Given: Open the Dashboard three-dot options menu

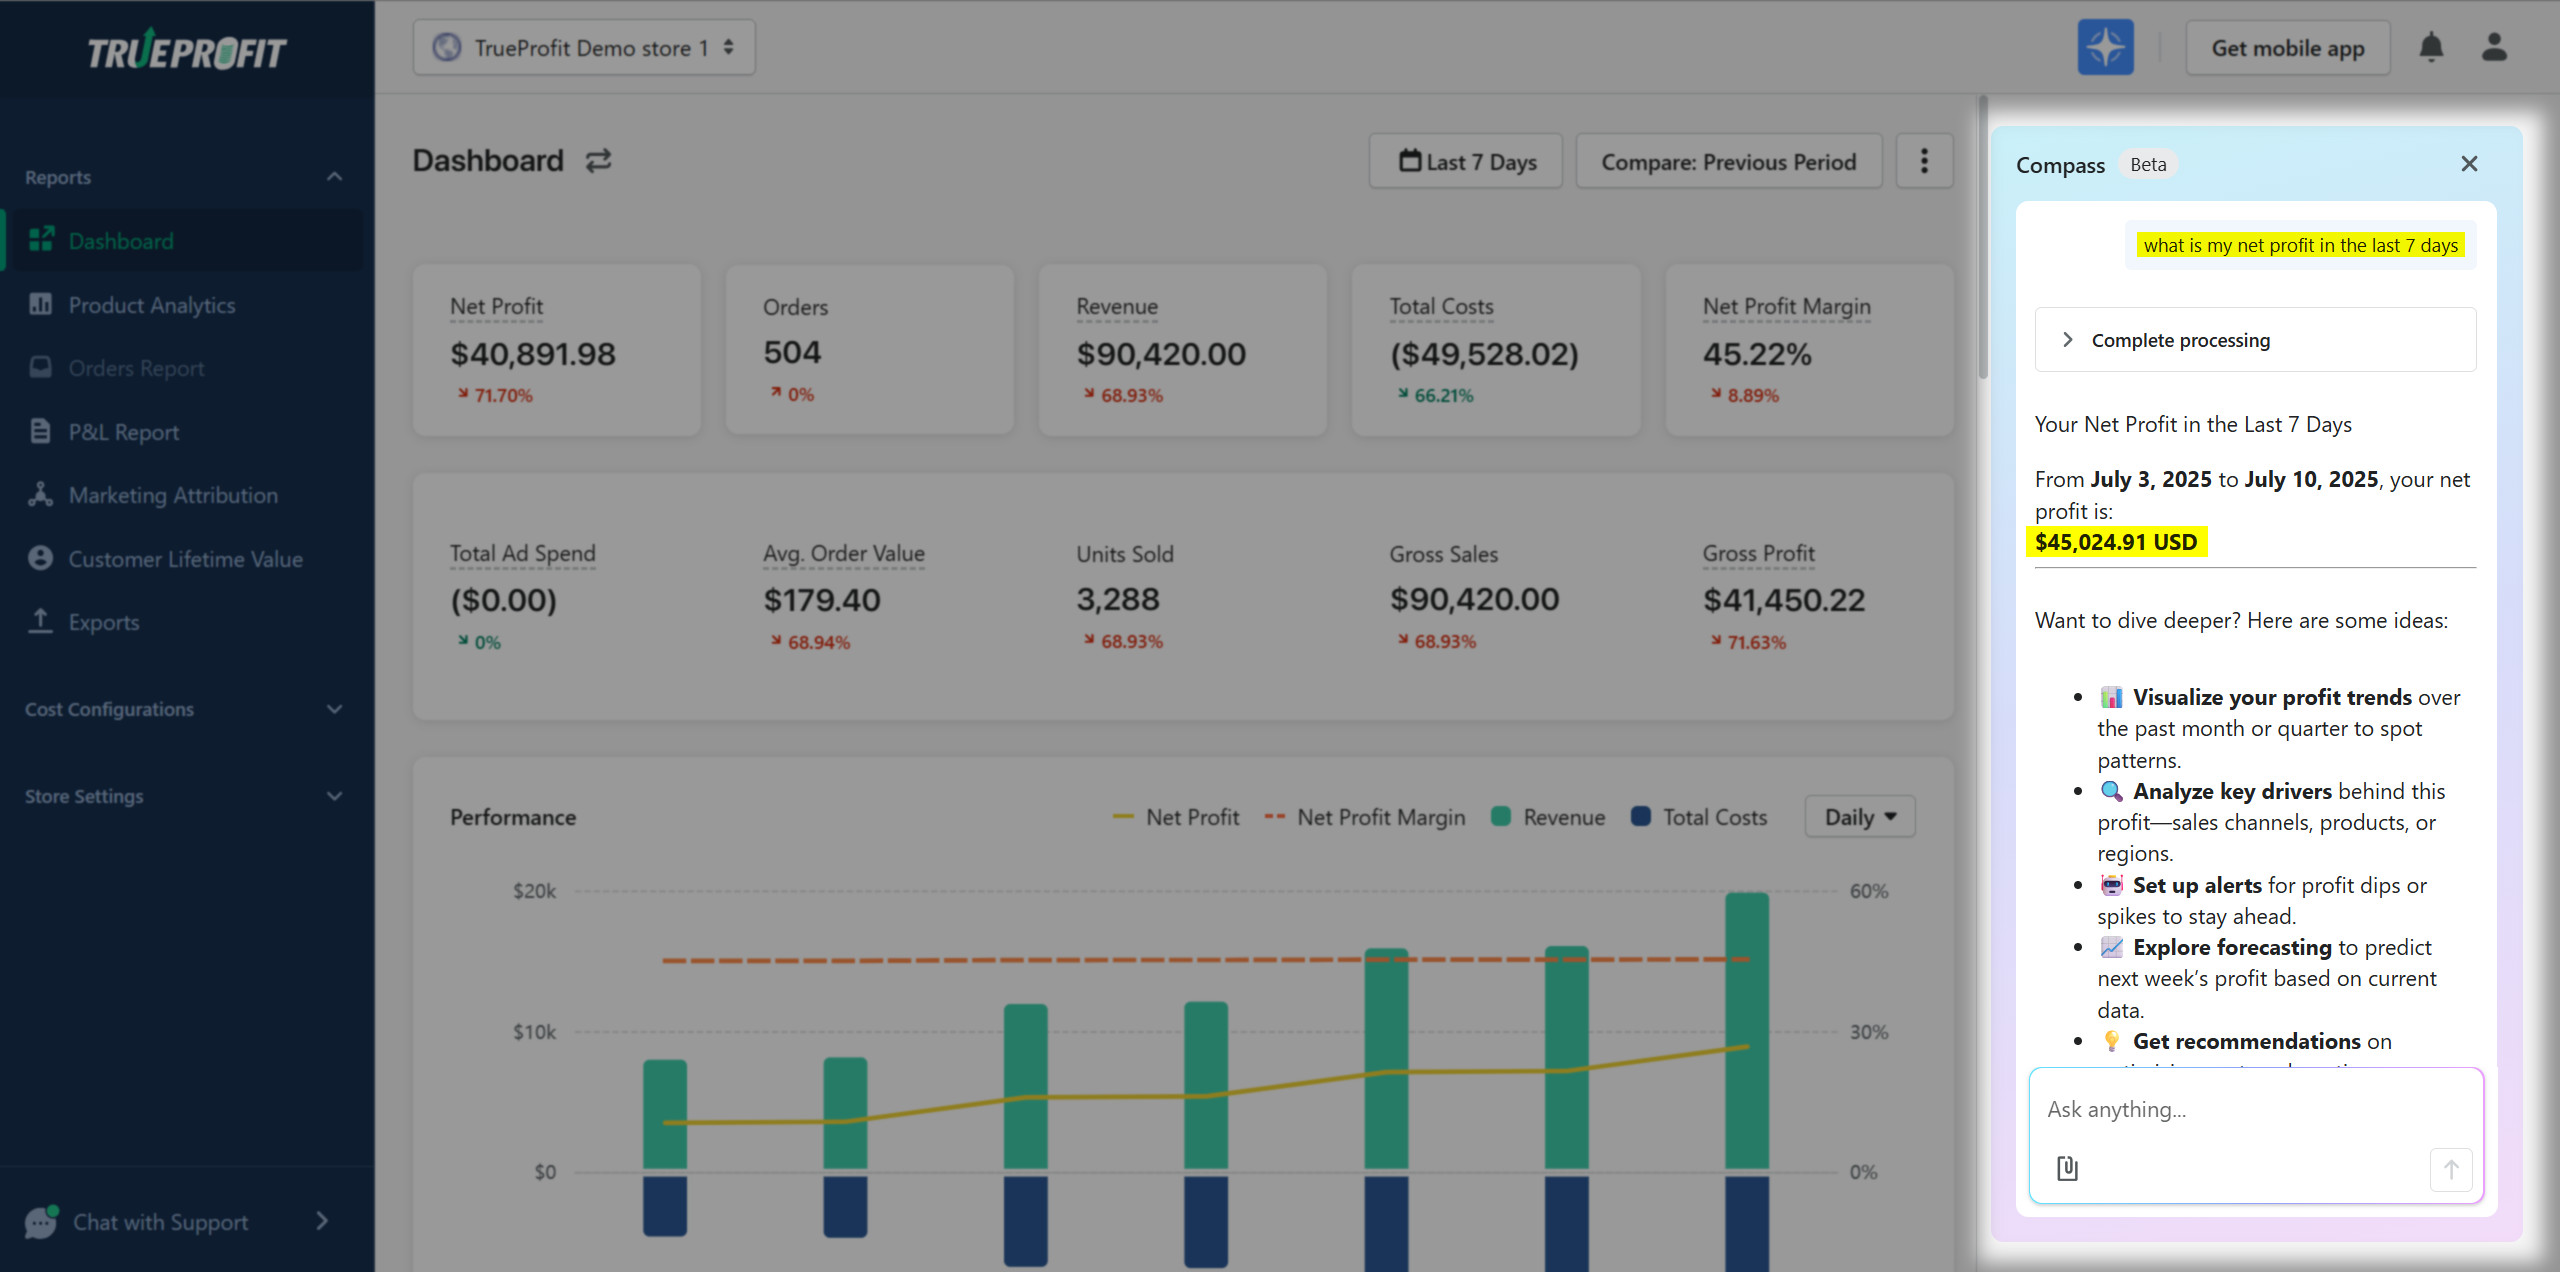Looking at the screenshot, I should pos(1923,160).
